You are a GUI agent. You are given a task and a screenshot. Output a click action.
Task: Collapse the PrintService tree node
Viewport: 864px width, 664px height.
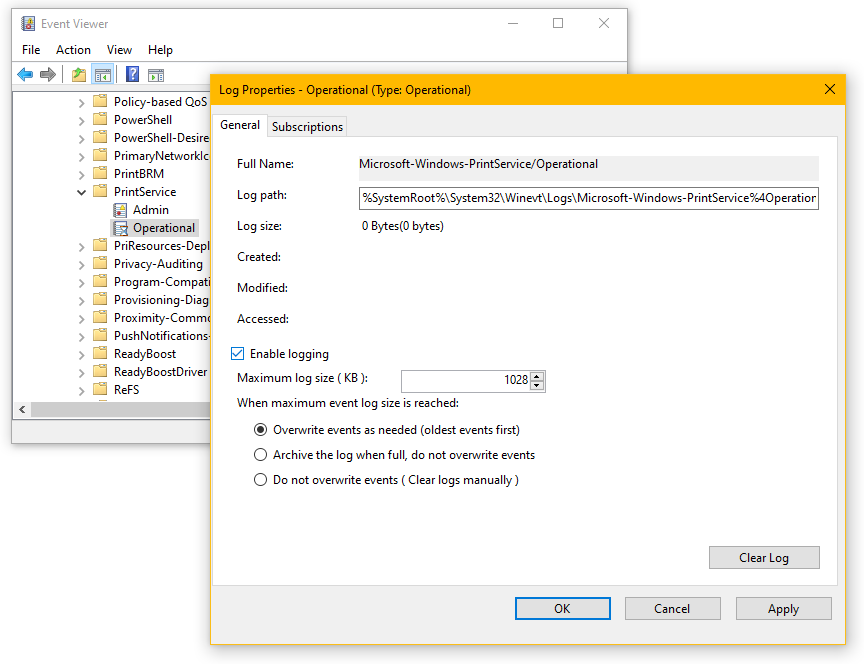click(81, 192)
